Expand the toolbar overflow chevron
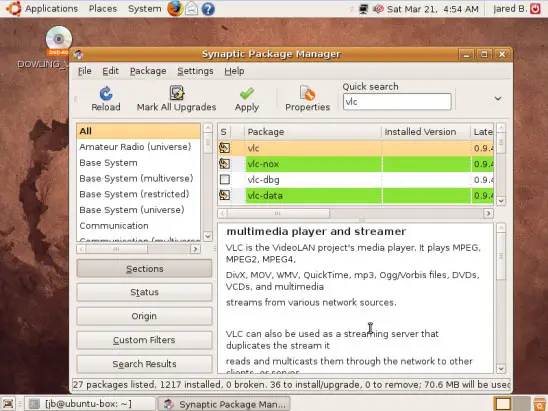This screenshot has height=411, width=548. coord(498,99)
